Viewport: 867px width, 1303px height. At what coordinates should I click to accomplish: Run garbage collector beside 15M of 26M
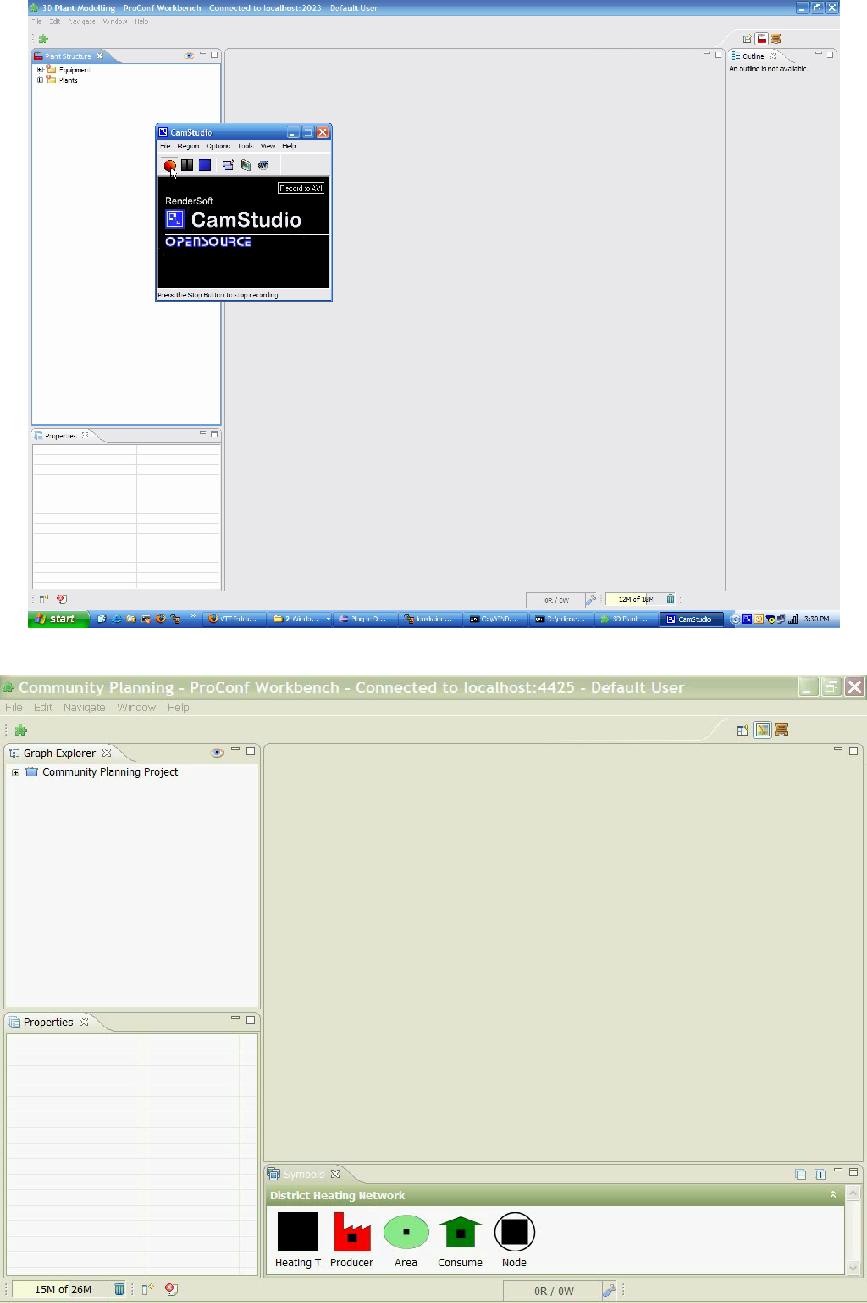[x=119, y=1290]
